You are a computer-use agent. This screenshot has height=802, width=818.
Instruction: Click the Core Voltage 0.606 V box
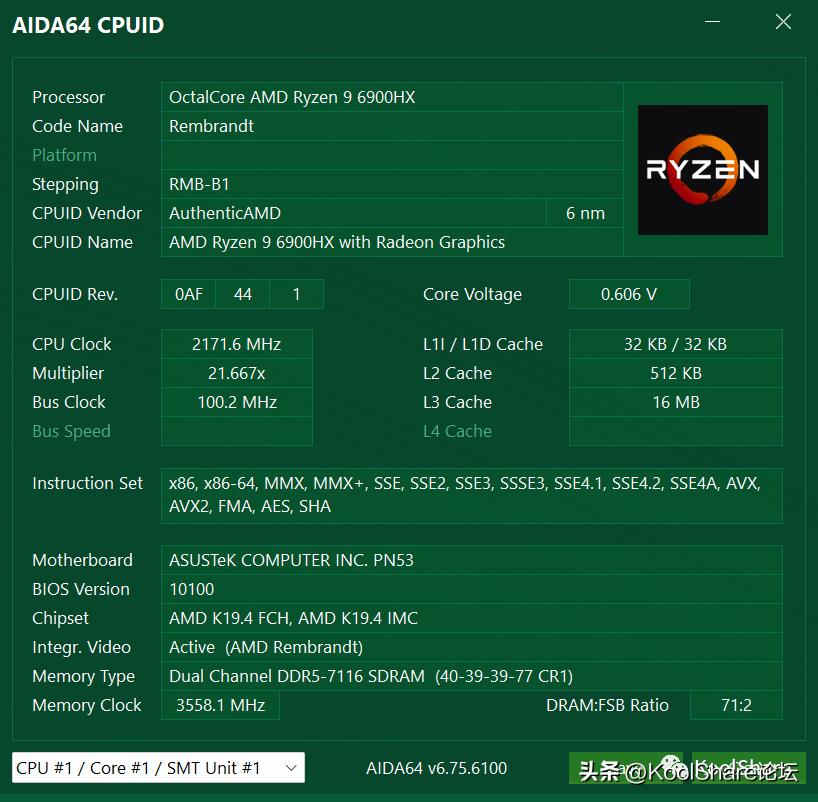click(x=629, y=294)
